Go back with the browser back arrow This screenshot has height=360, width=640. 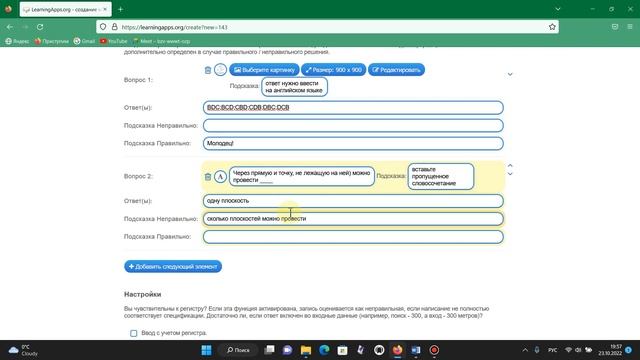[x=10, y=27]
